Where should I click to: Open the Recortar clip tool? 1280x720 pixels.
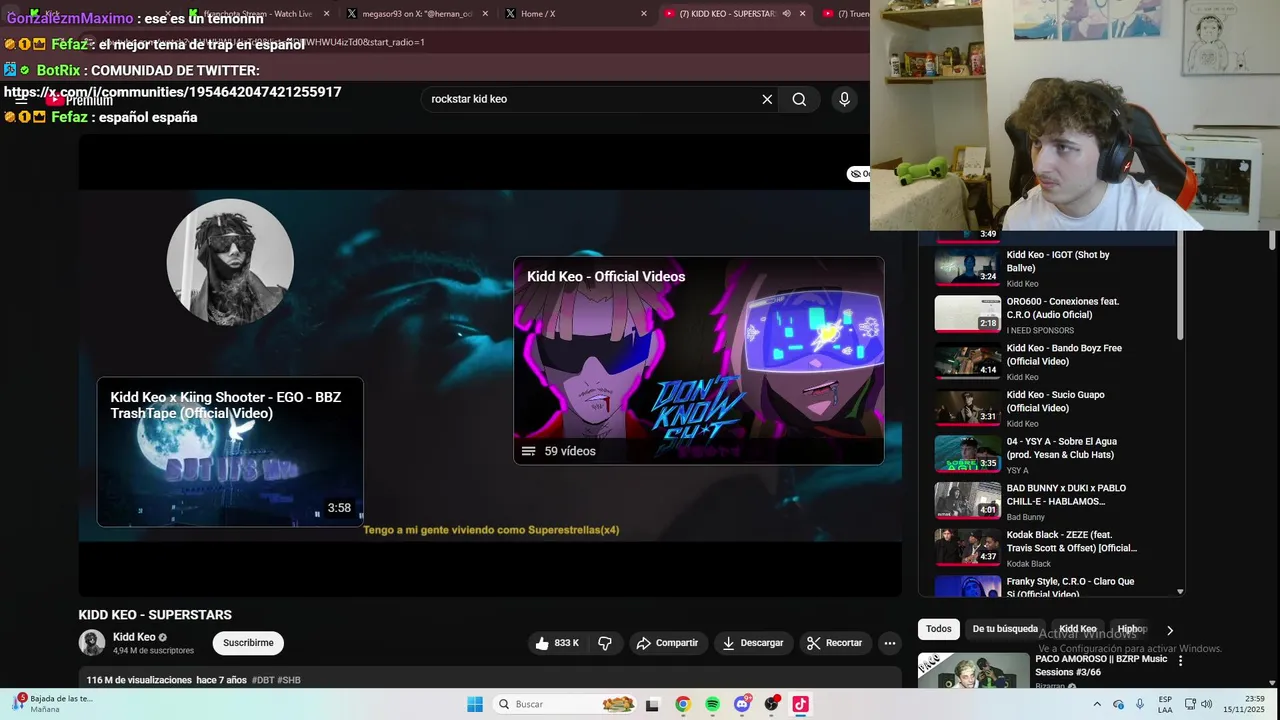point(834,643)
